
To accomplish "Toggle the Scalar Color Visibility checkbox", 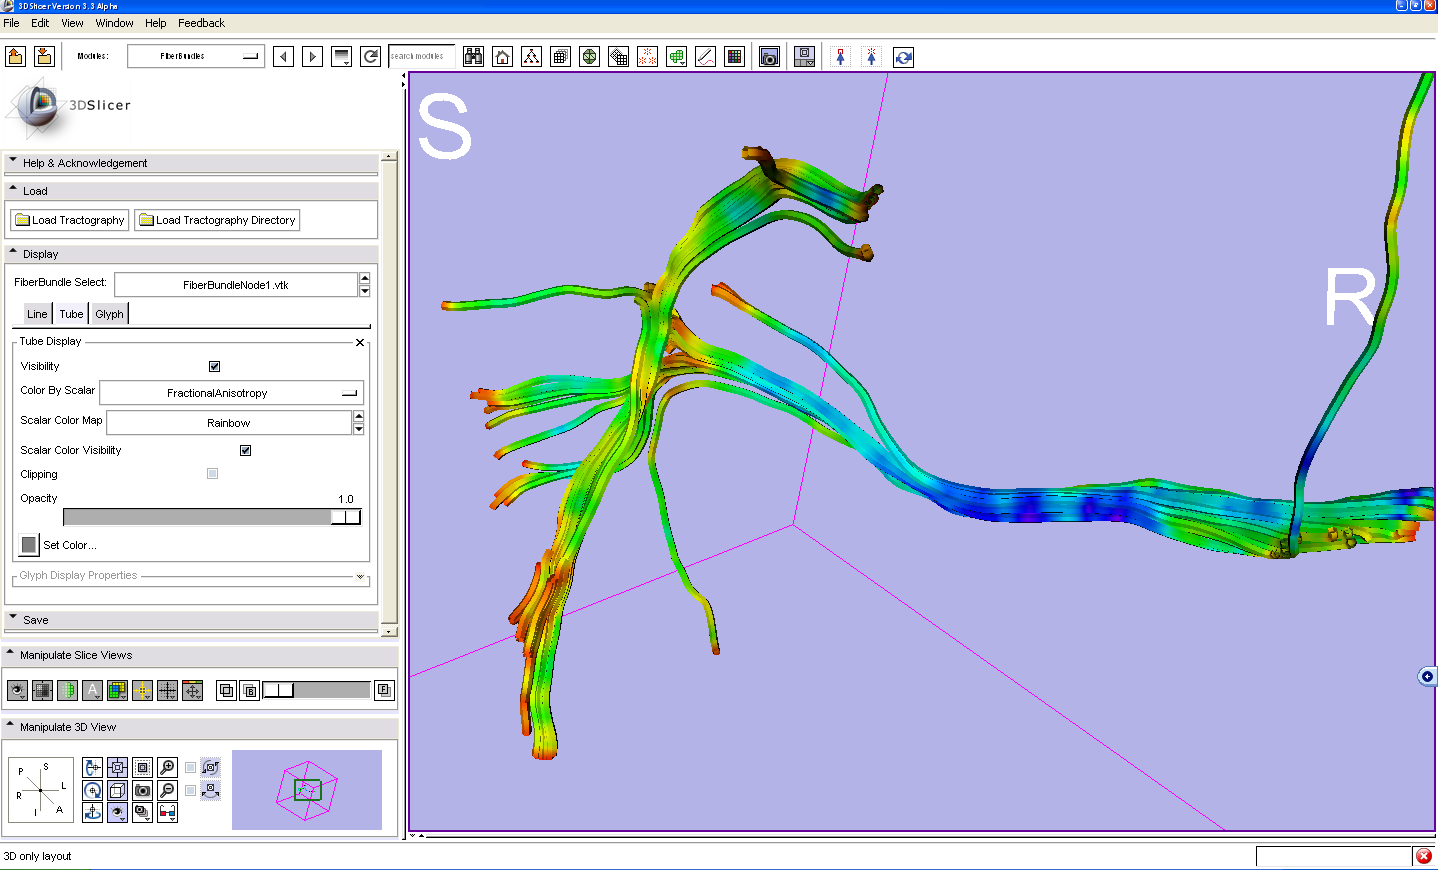I will [x=245, y=450].
